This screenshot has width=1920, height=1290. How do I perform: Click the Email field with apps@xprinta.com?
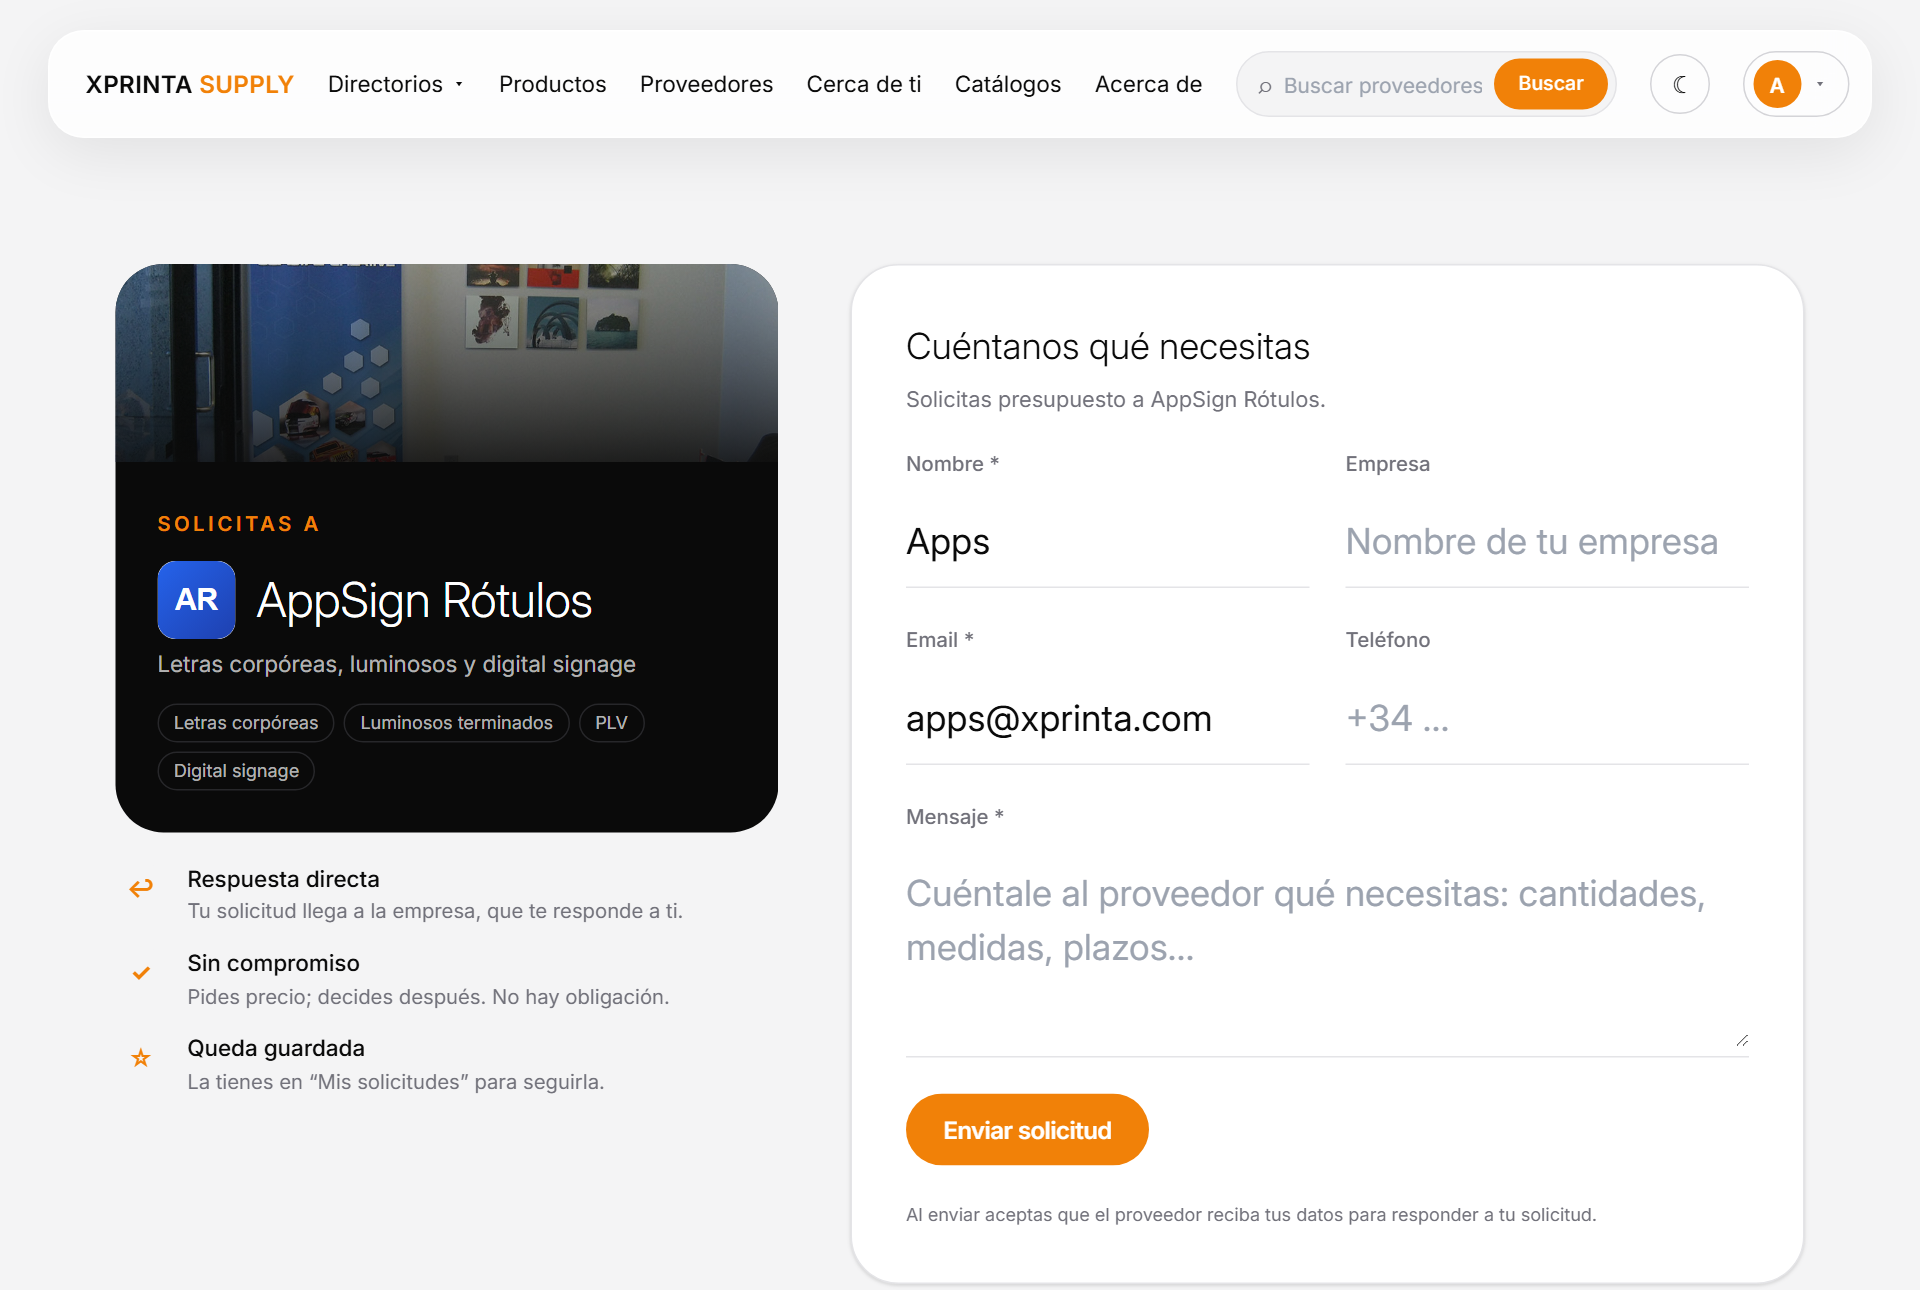tap(1107, 719)
